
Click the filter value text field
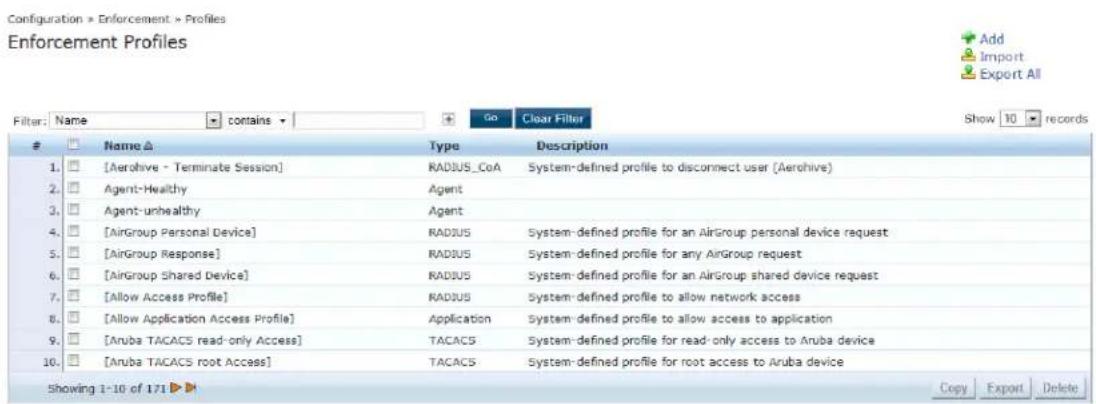(359, 120)
